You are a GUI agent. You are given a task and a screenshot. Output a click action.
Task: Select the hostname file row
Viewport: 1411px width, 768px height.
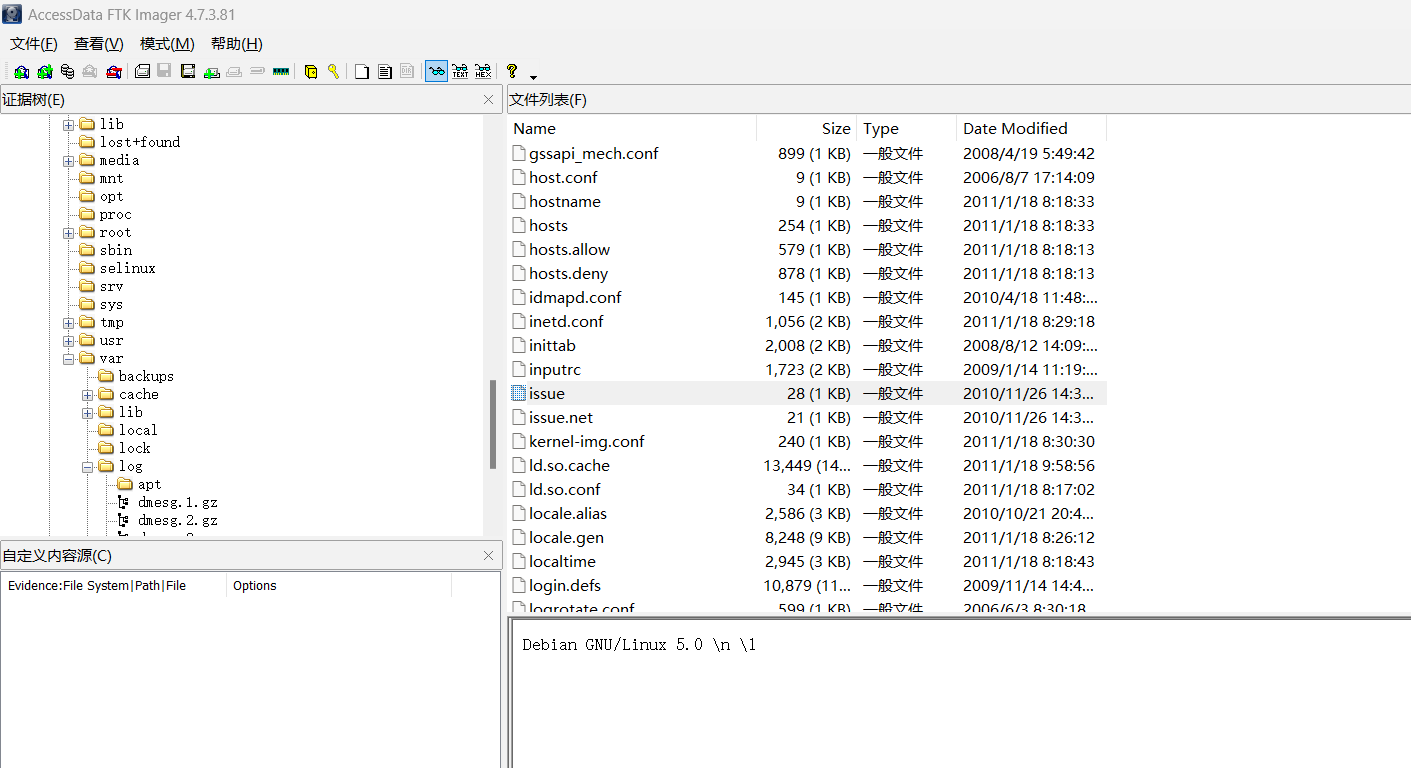[807, 201]
